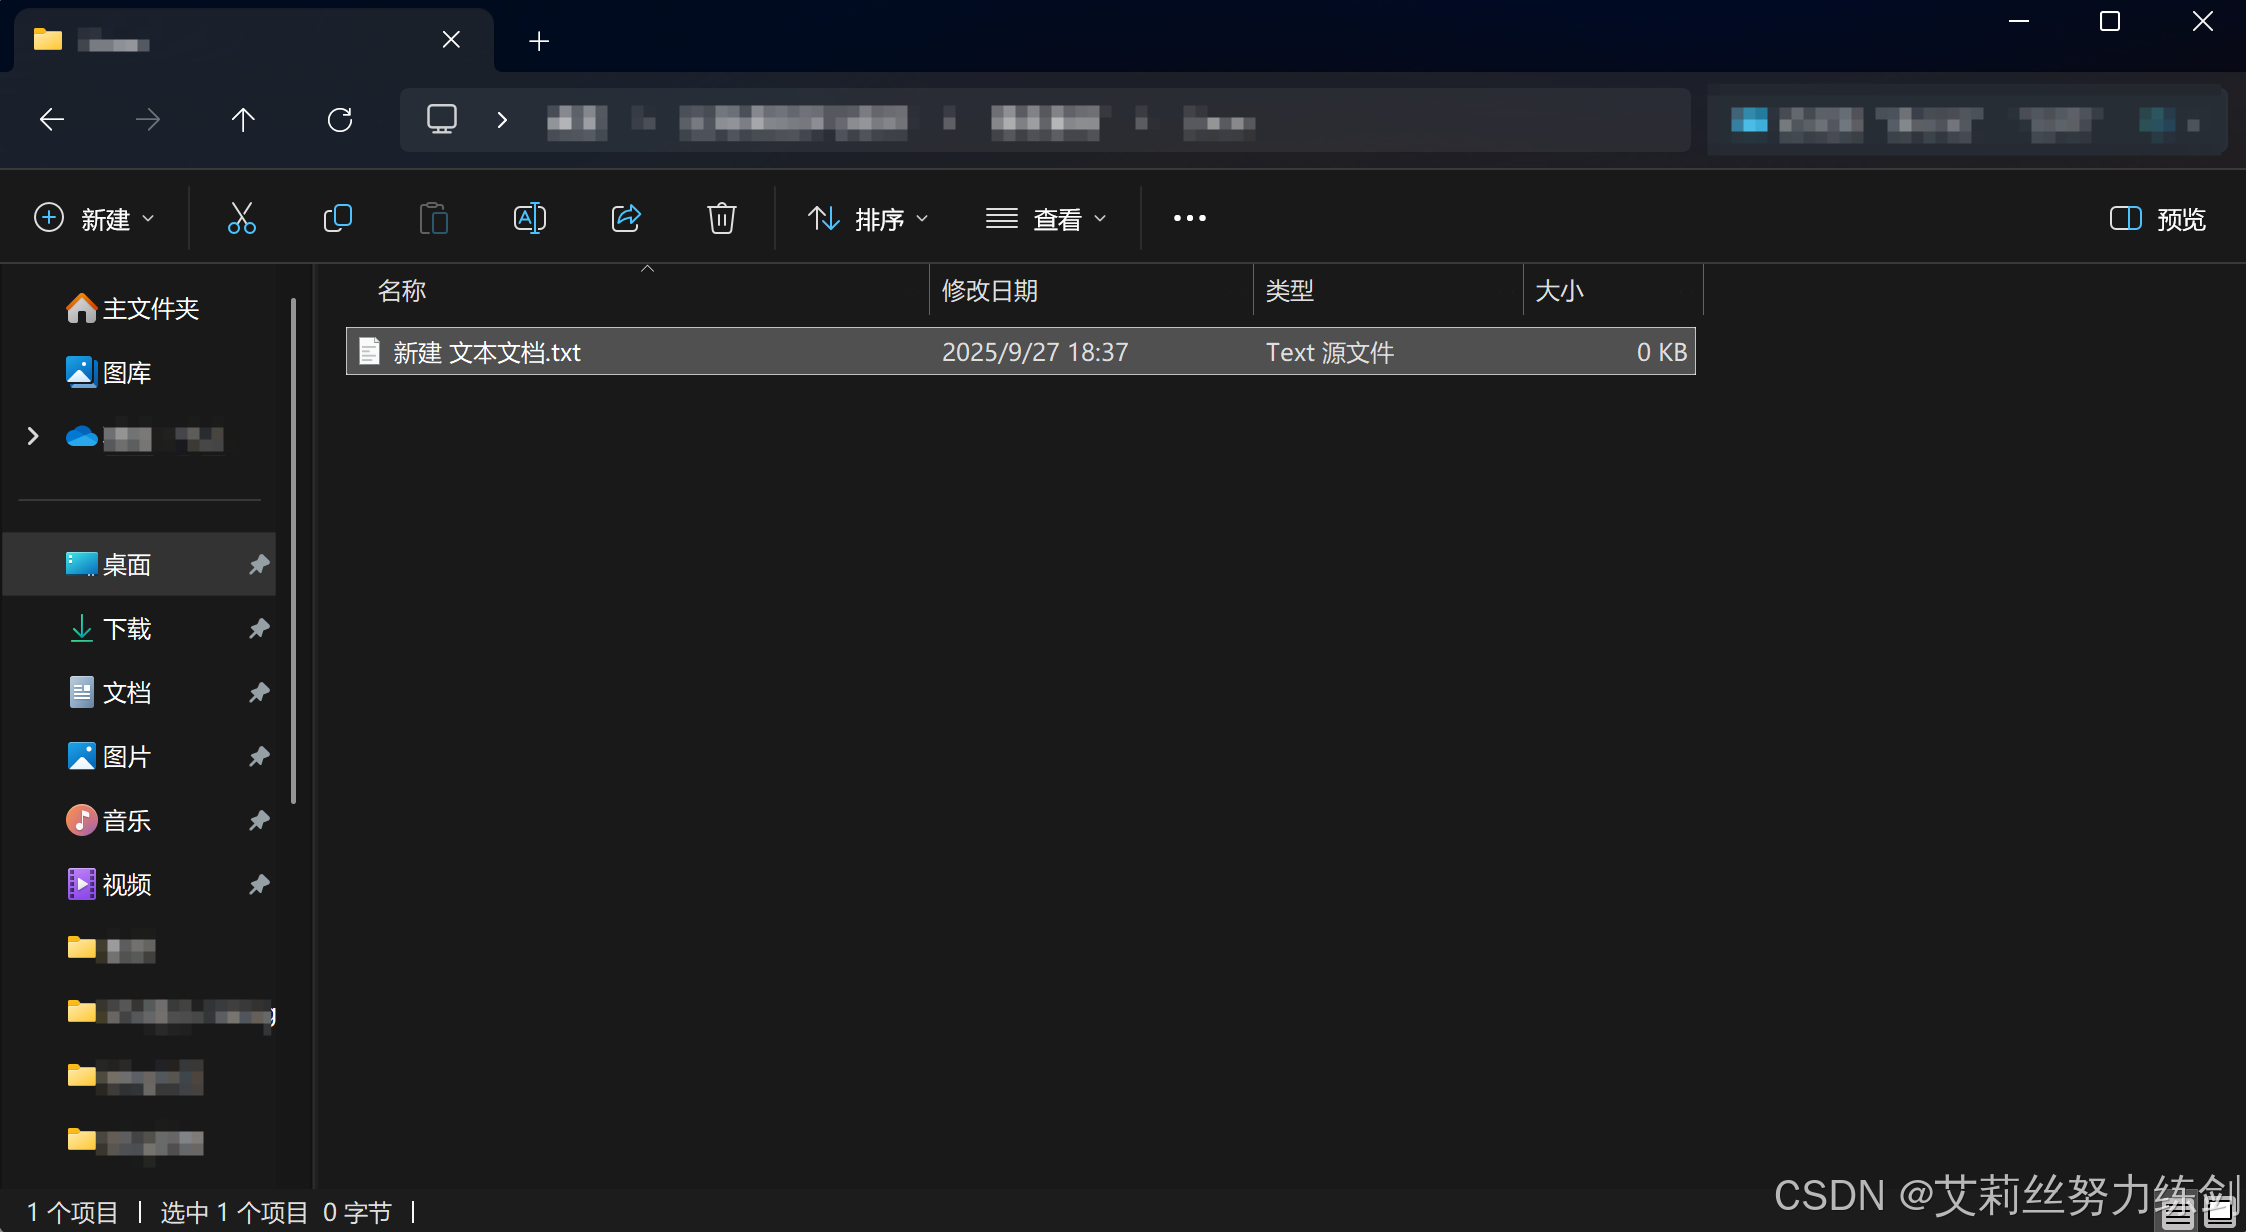
Task: Click the Rename icon in toolbar
Action: coord(529,218)
